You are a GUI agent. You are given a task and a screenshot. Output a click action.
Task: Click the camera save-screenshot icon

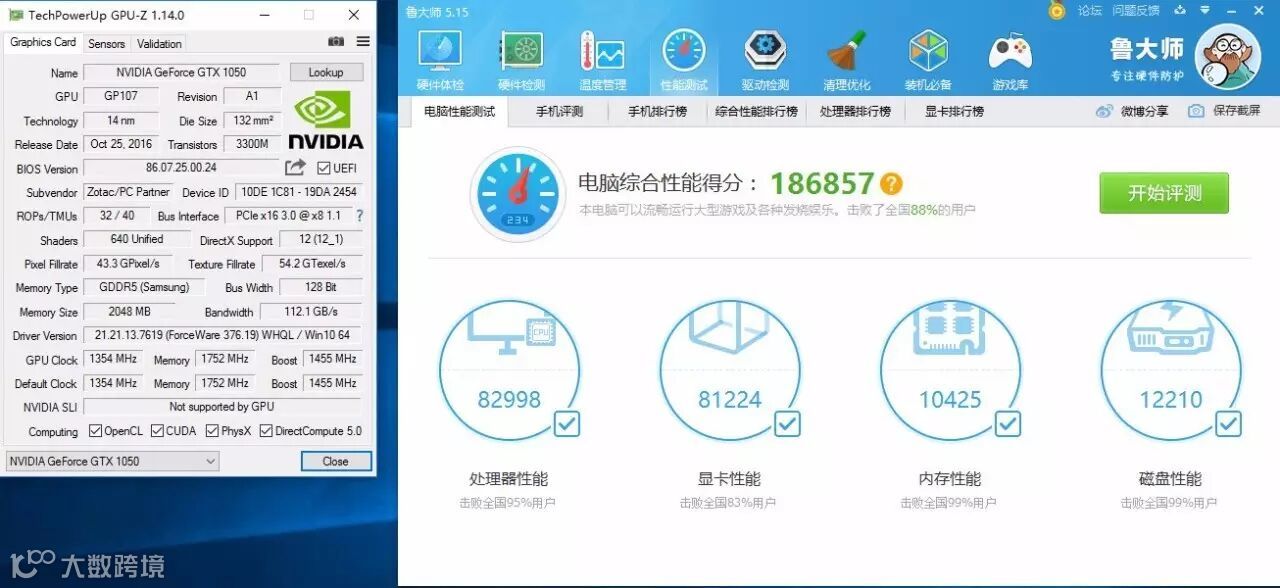[x=1196, y=111]
